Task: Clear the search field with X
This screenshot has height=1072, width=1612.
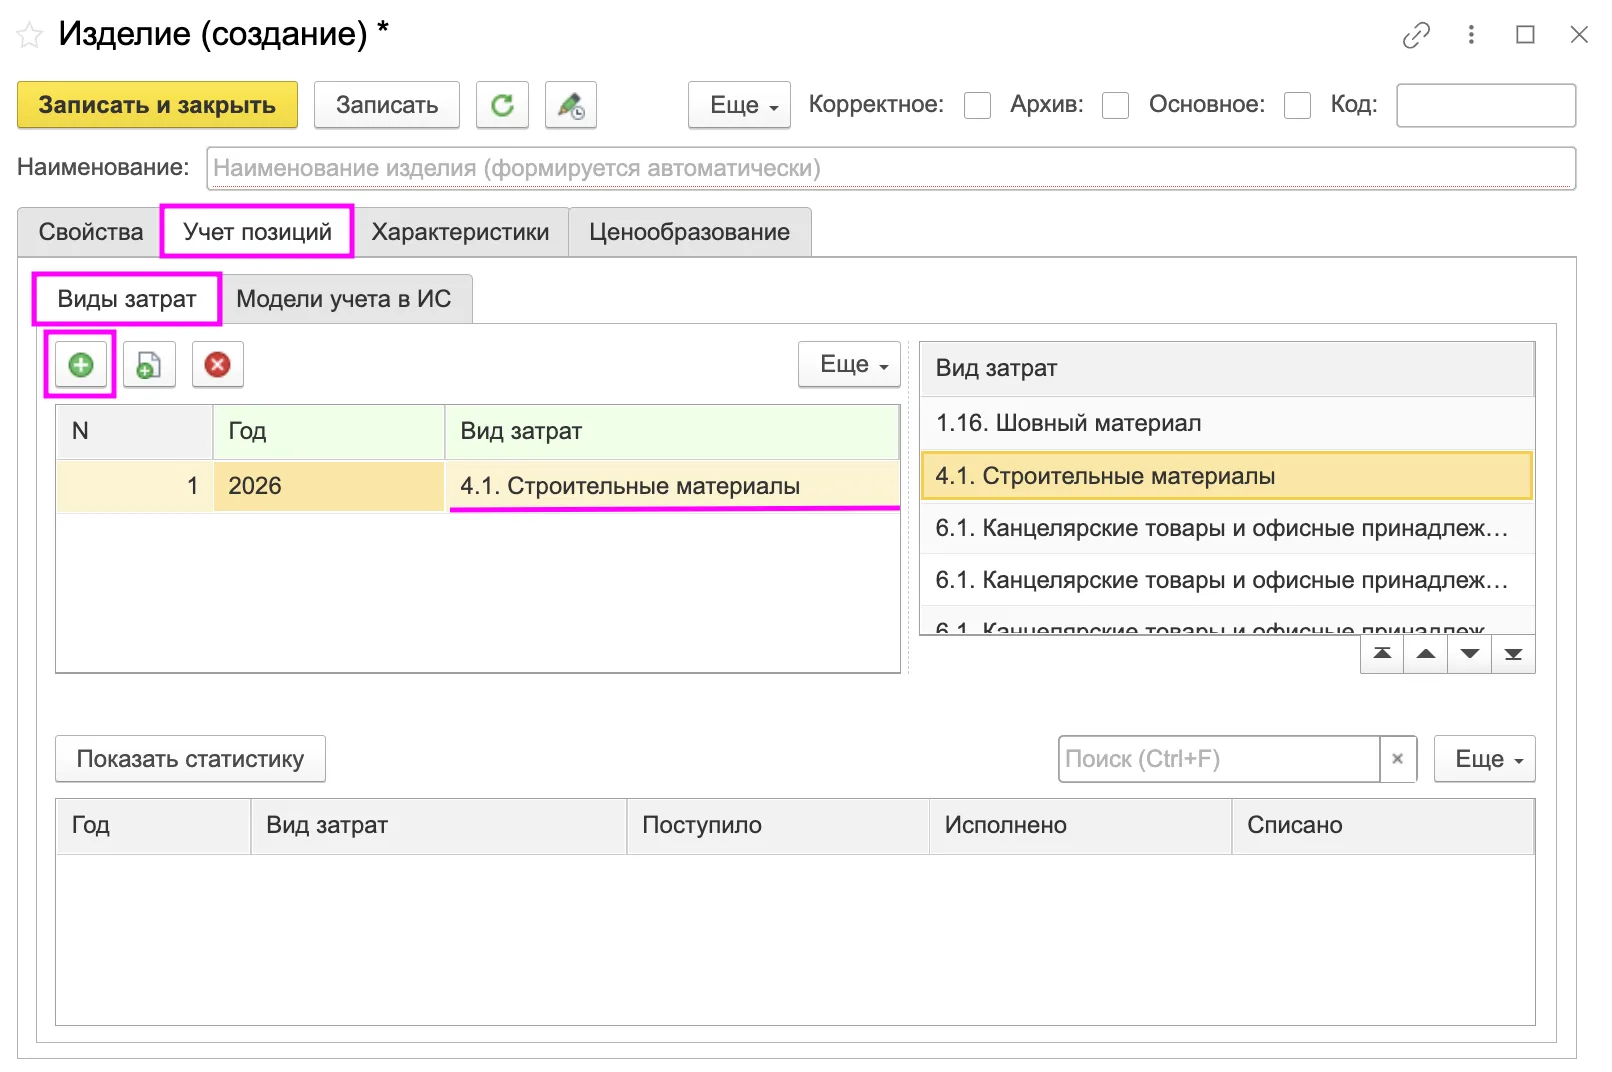Action: pos(1398,759)
